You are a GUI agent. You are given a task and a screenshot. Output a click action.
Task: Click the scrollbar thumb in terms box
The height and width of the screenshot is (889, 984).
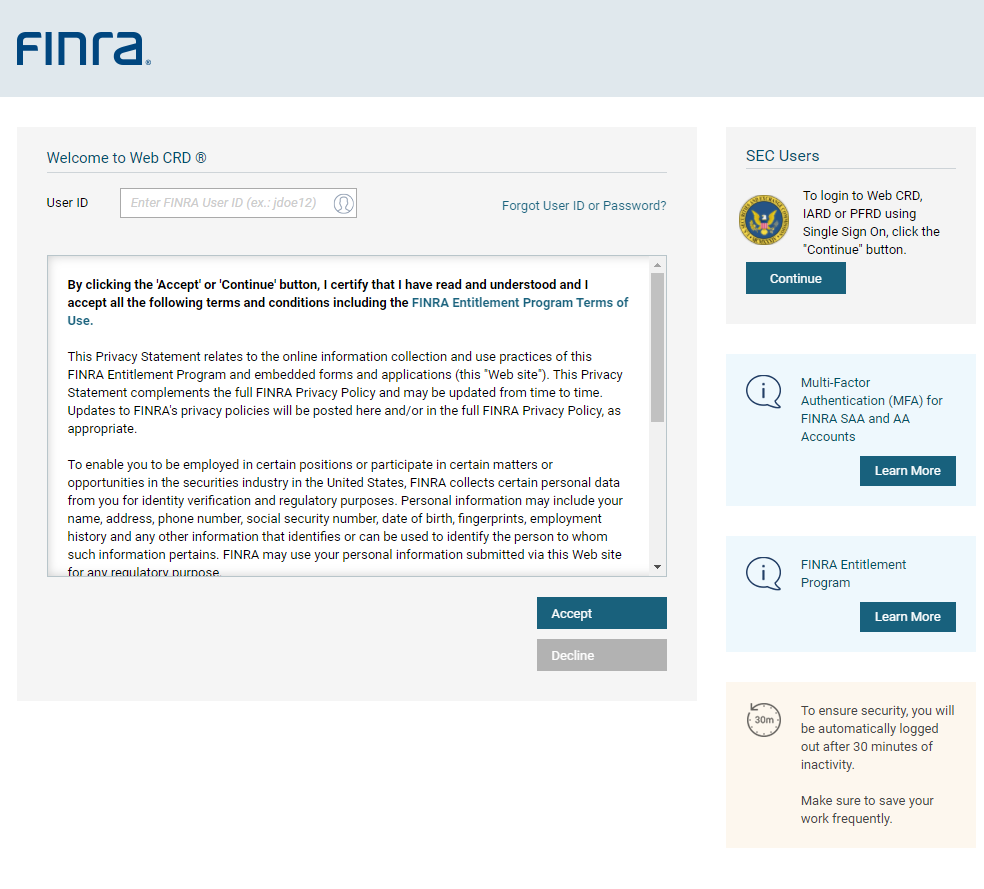tap(657, 345)
